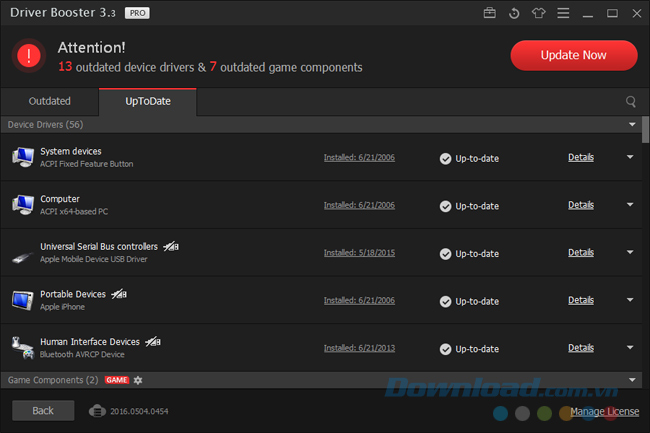Click the Game Components (2) header label

click(53, 380)
